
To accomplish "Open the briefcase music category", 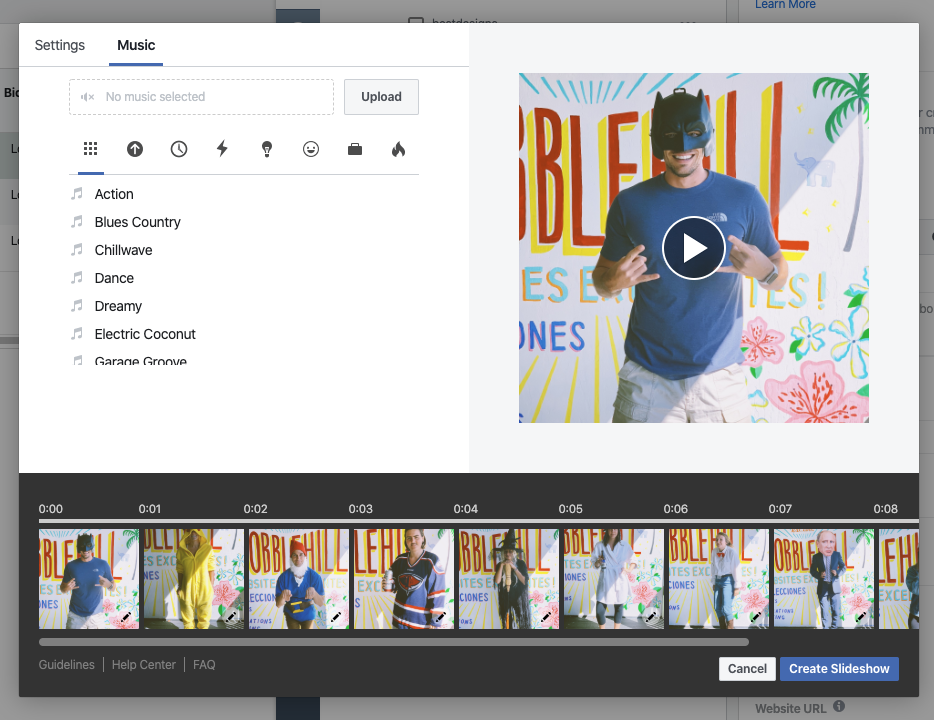I will click(x=355, y=149).
